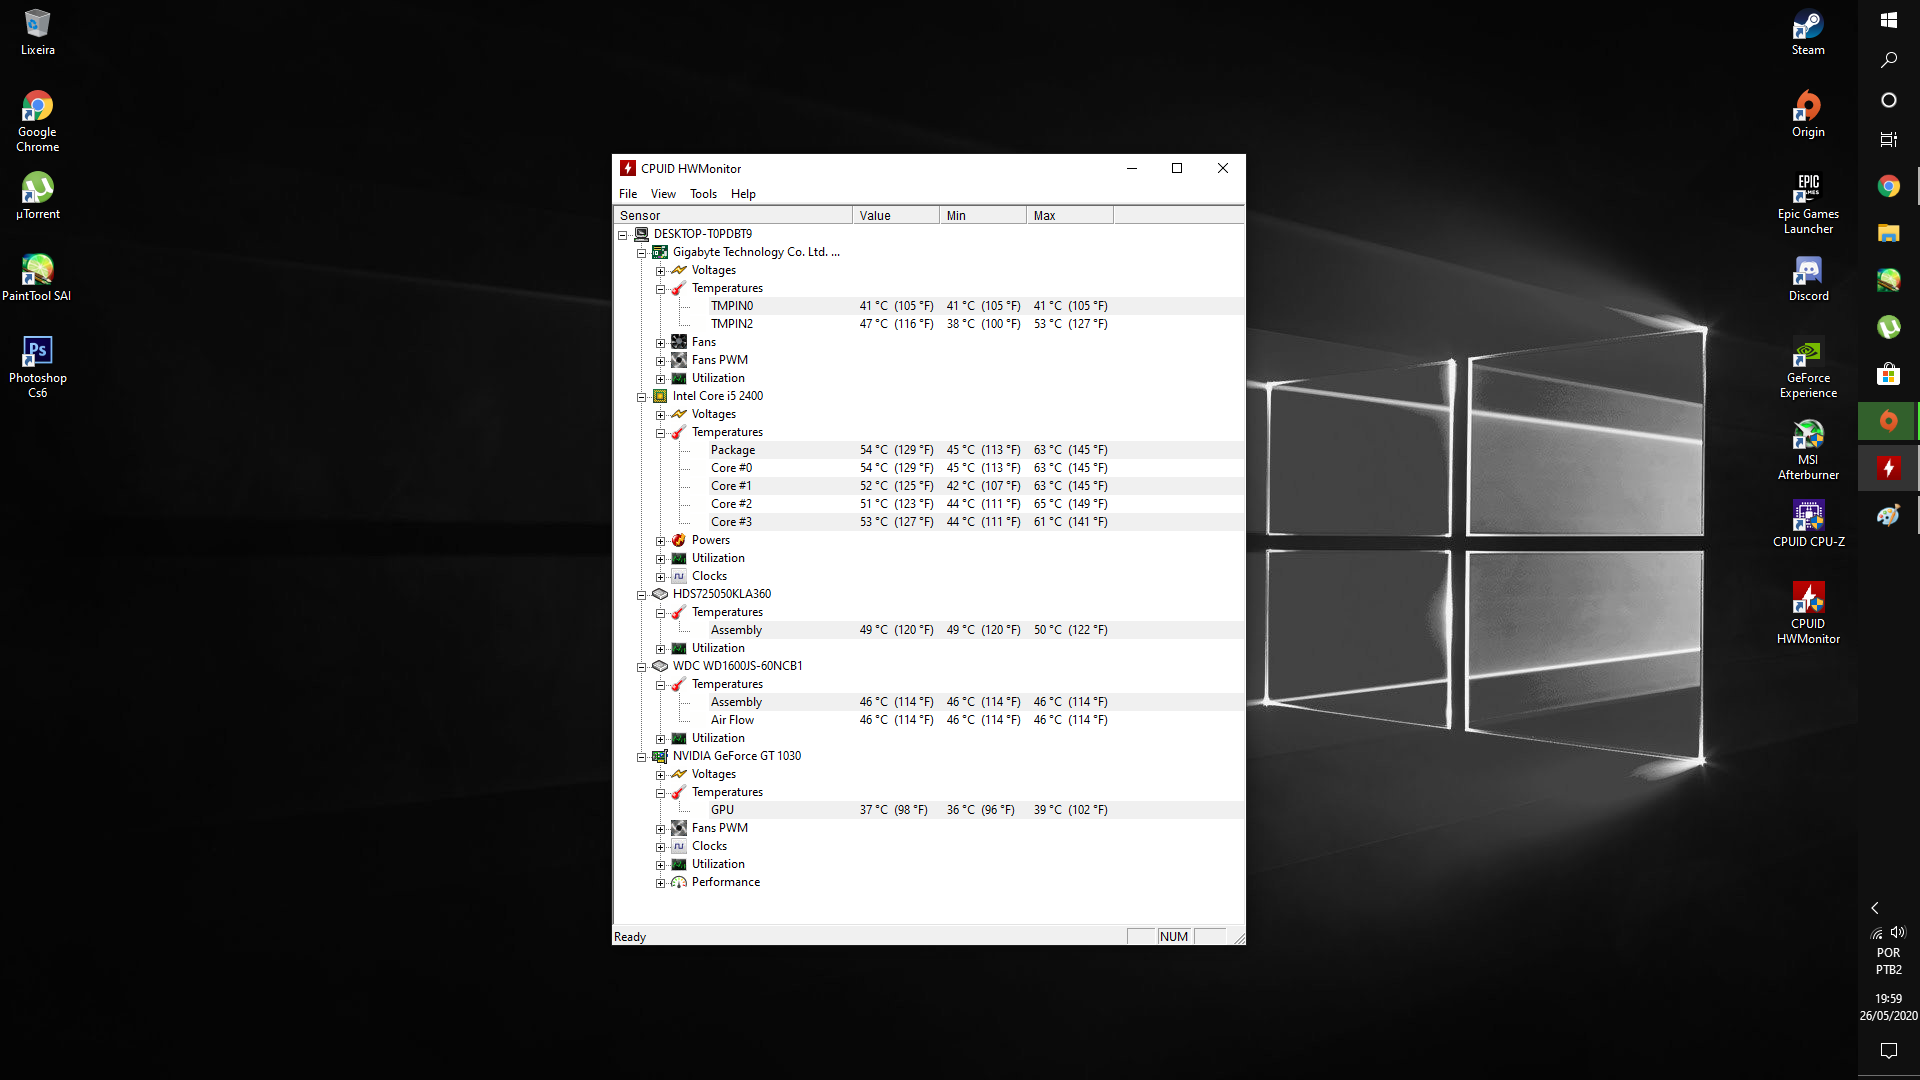1920x1080 pixels.
Task: Click the CPUID HWMonitor title bar icon
Action: tap(627, 168)
